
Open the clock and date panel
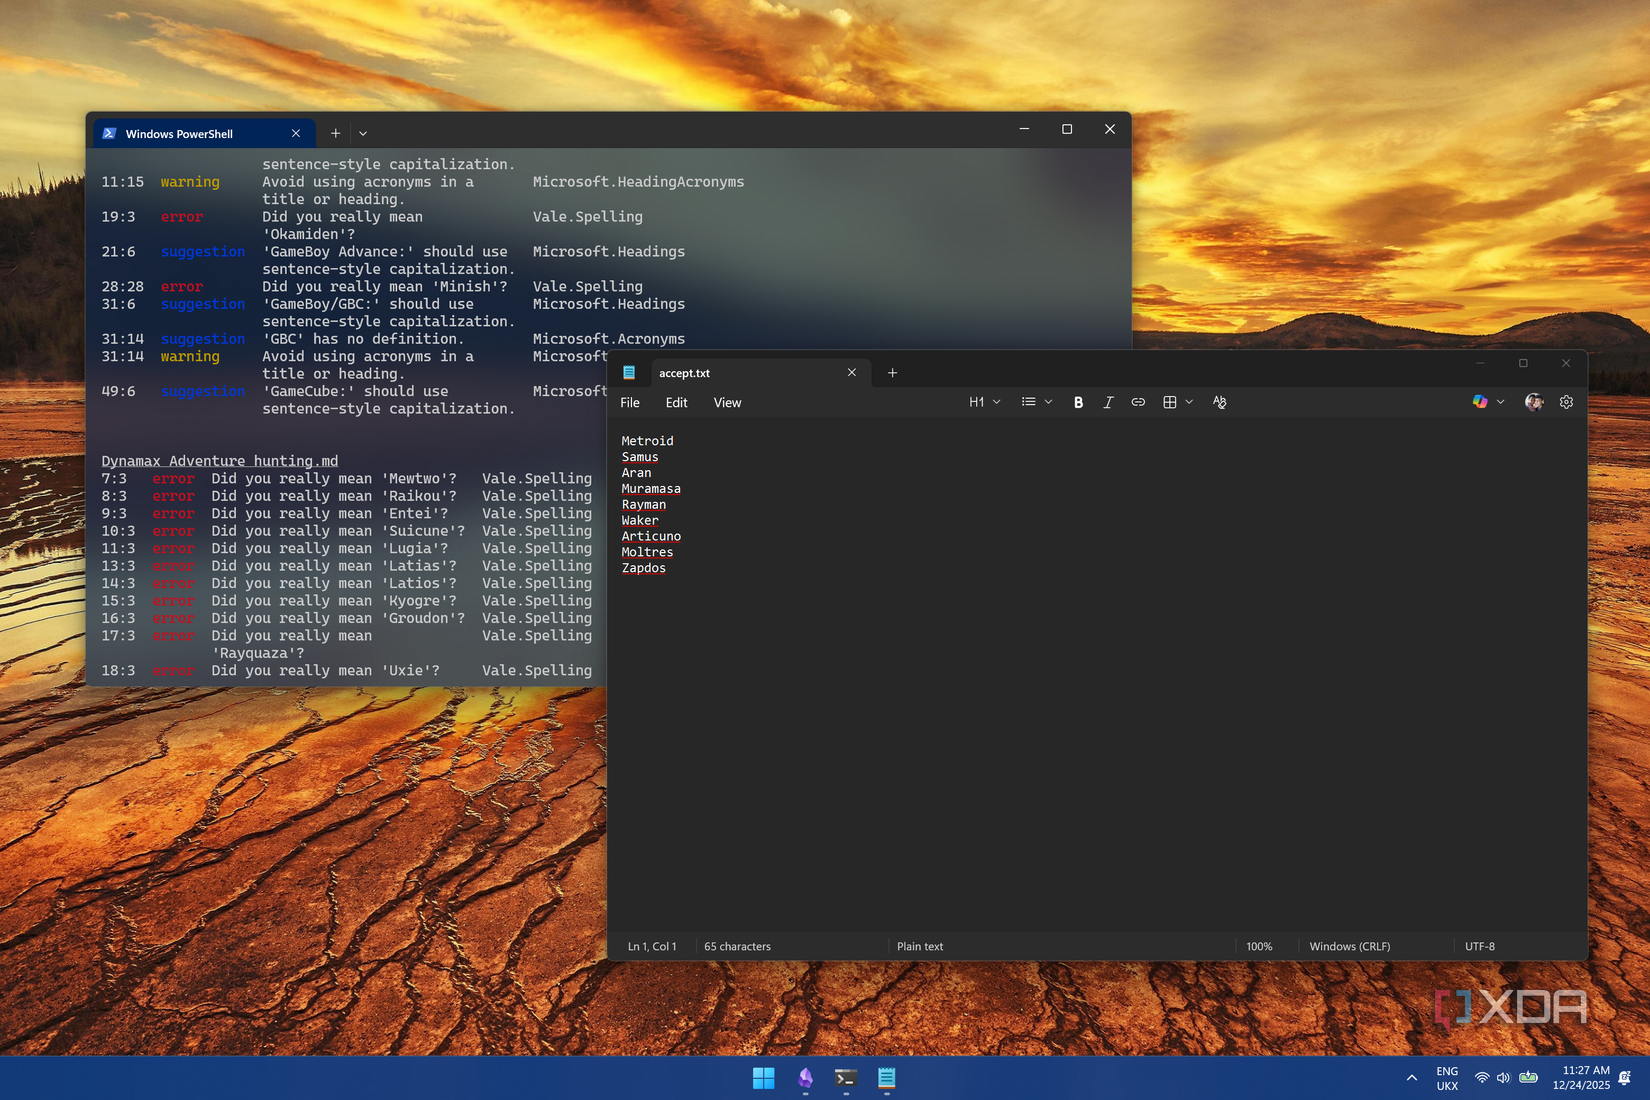click(x=1581, y=1078)
